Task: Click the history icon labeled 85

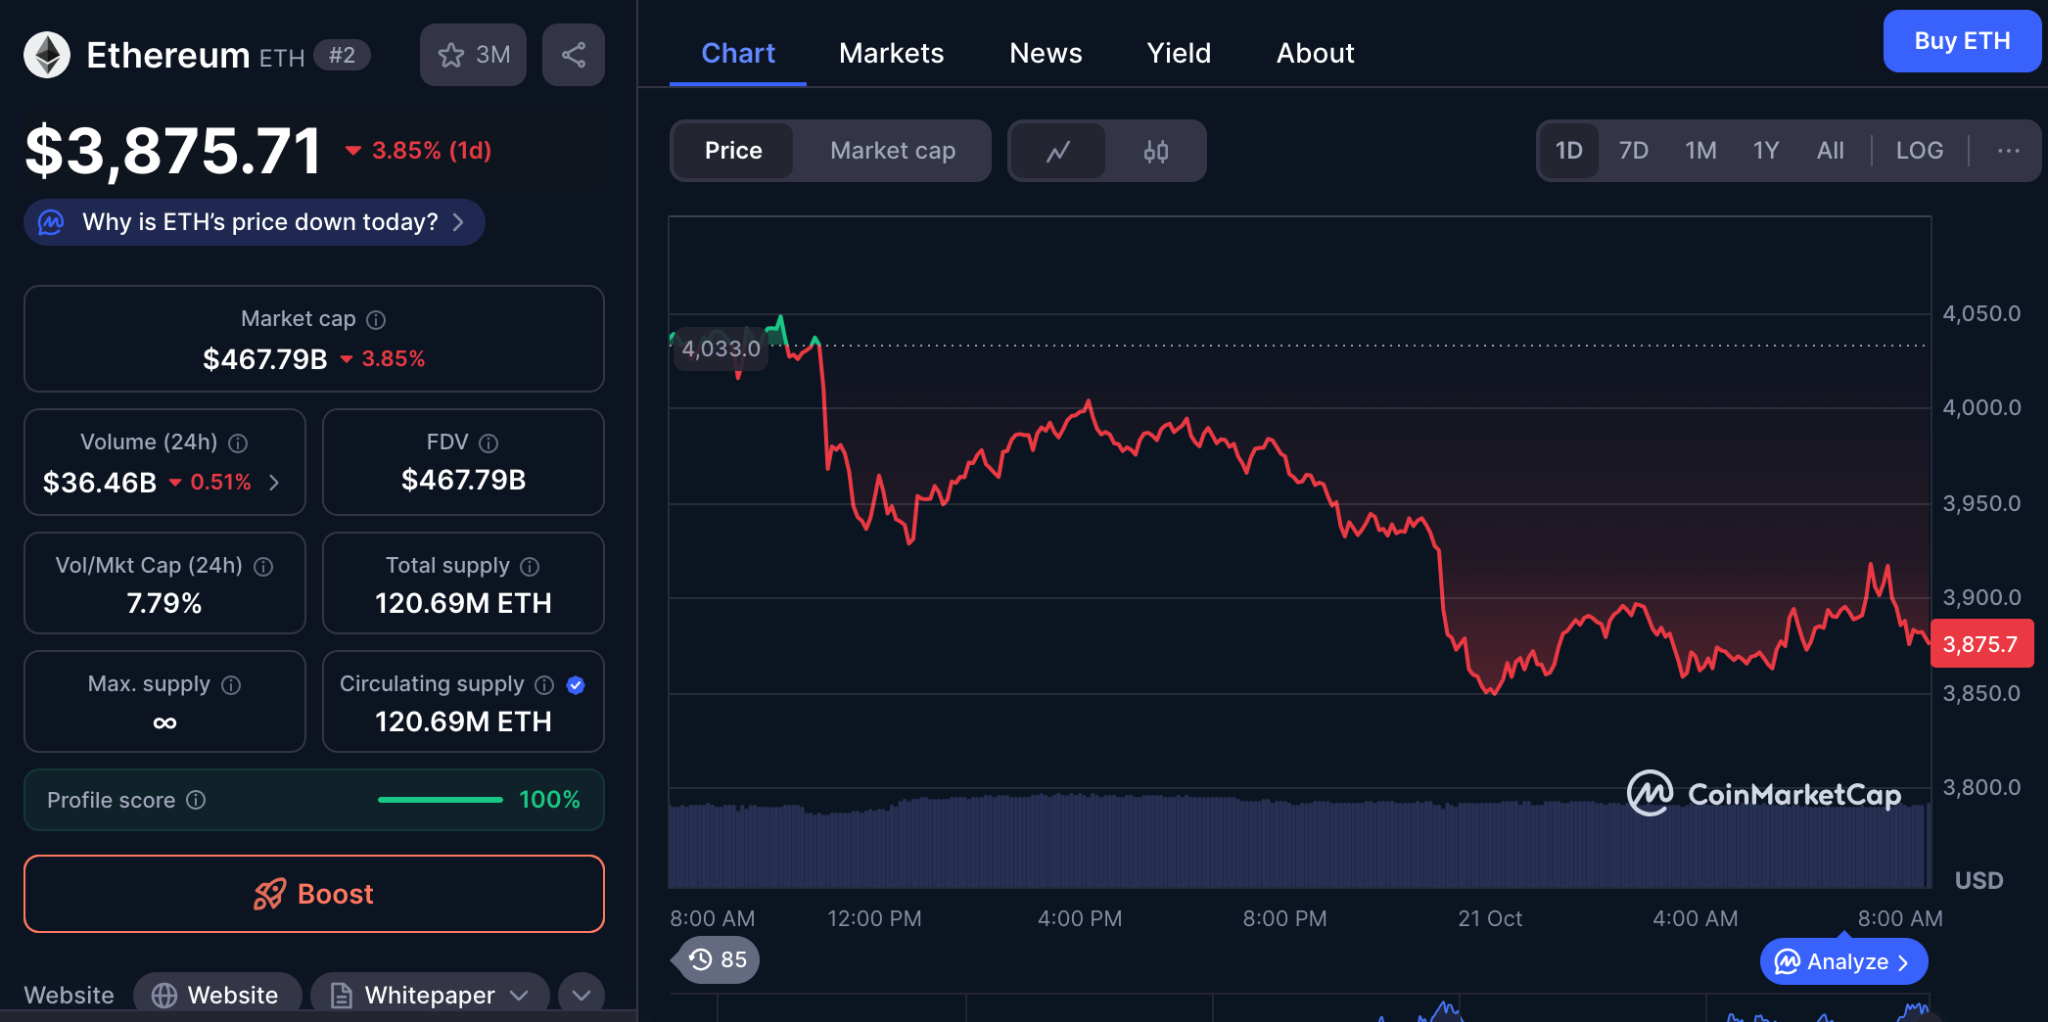Action: [717, 960]
